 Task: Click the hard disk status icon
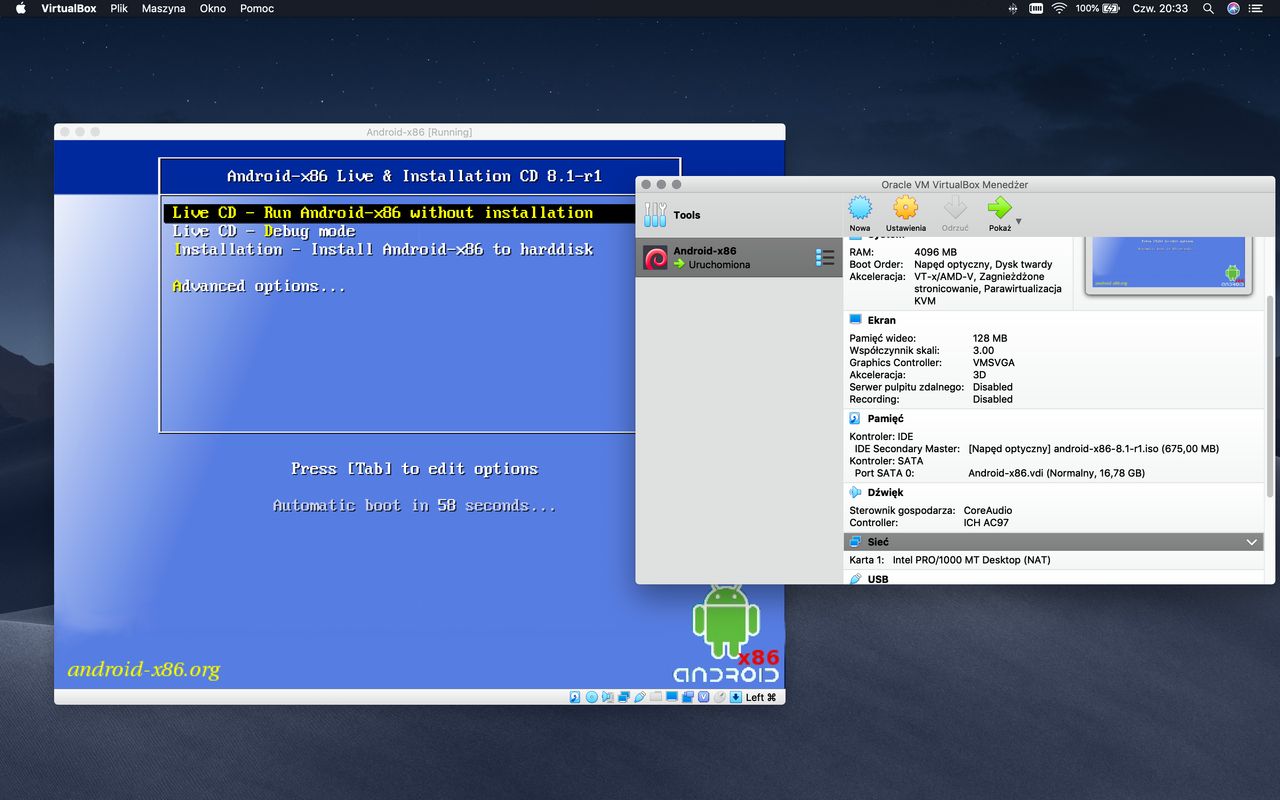573,697
